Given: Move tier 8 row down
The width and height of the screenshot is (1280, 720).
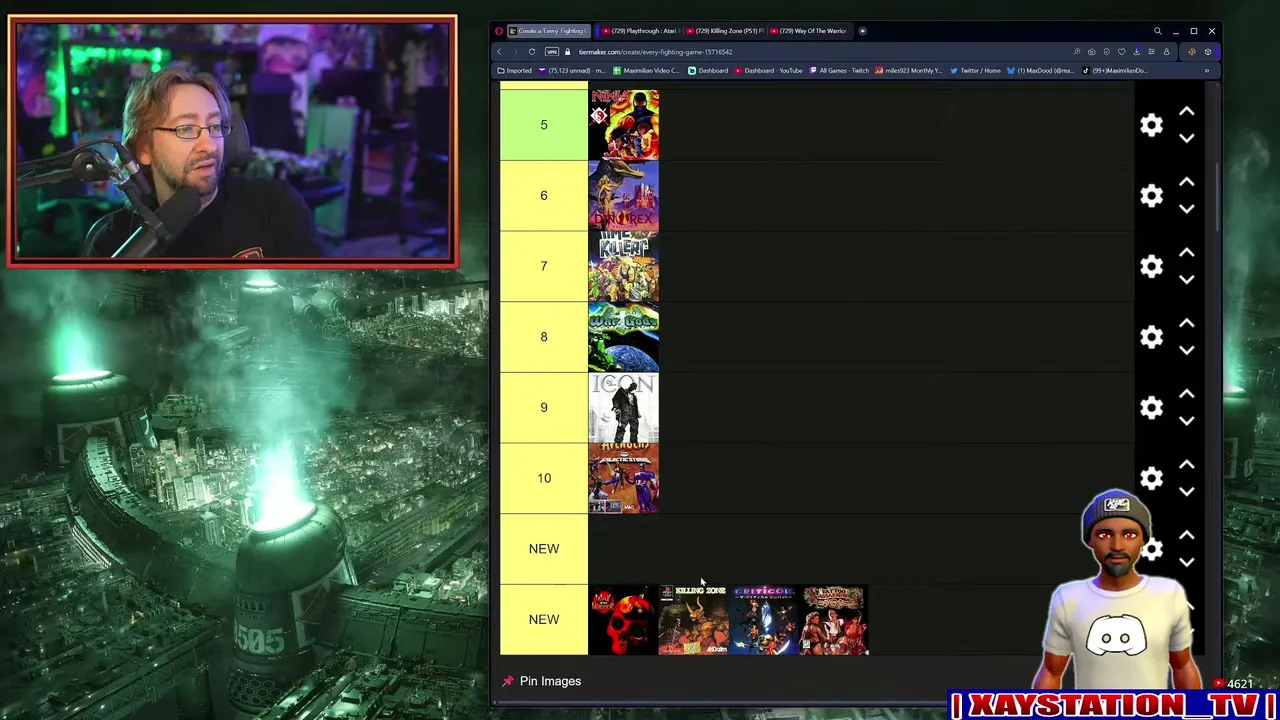Looking at the screenshot, I should coord(1186,351).
